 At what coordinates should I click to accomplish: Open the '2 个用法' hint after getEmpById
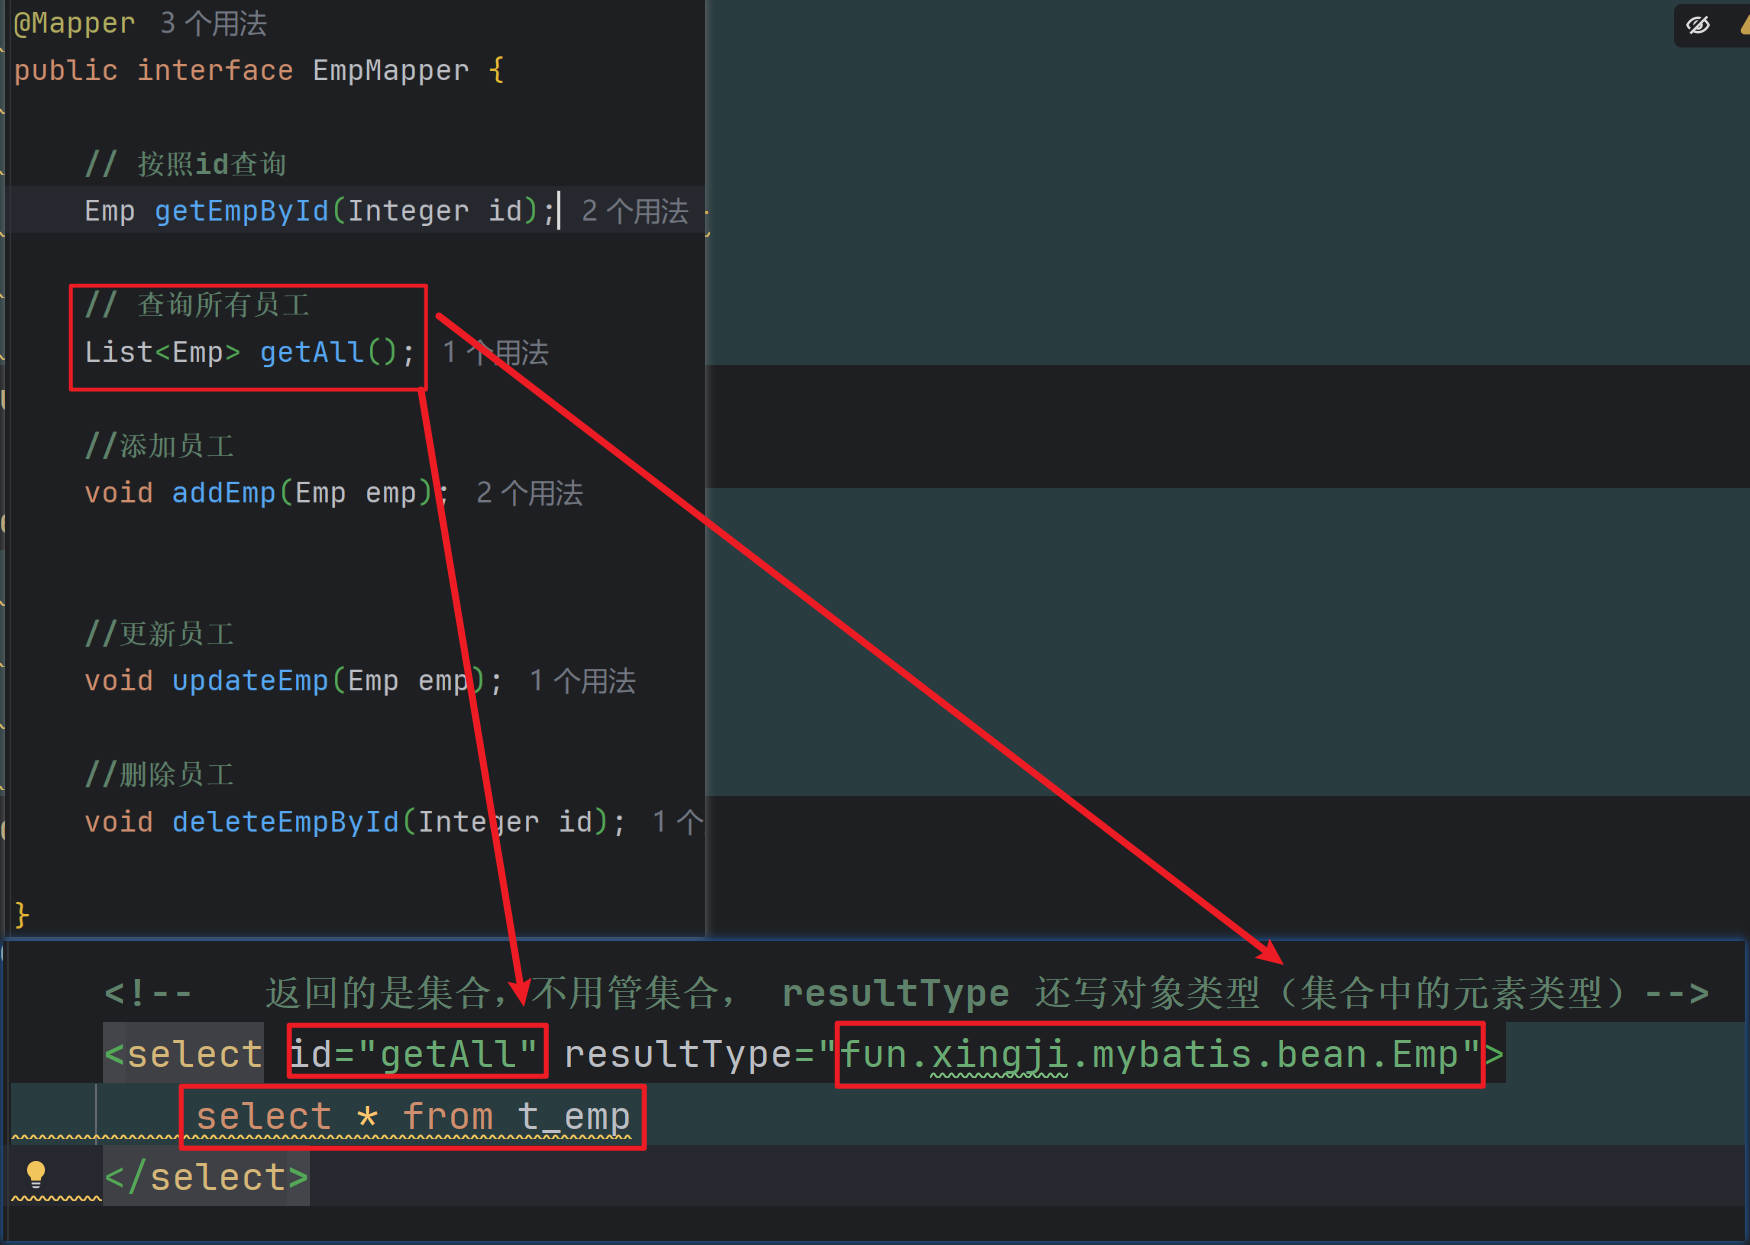pyautogui.click(x=635, y=211)
